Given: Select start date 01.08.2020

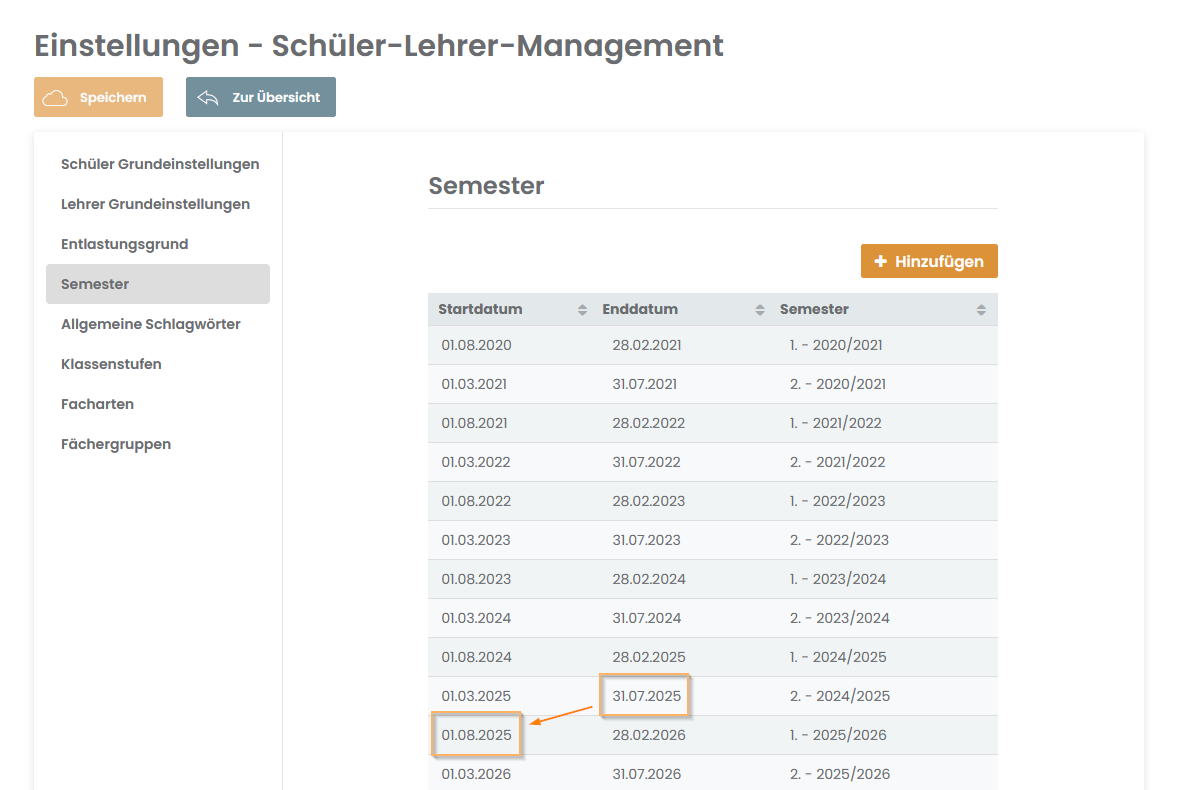Looking at the screenshot, I should tap(476, 345).
